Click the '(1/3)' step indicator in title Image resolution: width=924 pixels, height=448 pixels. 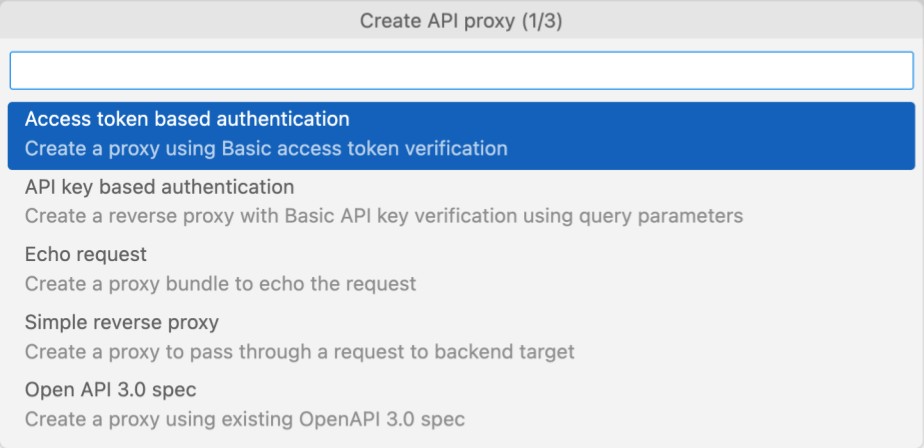(x=542, y=21)
